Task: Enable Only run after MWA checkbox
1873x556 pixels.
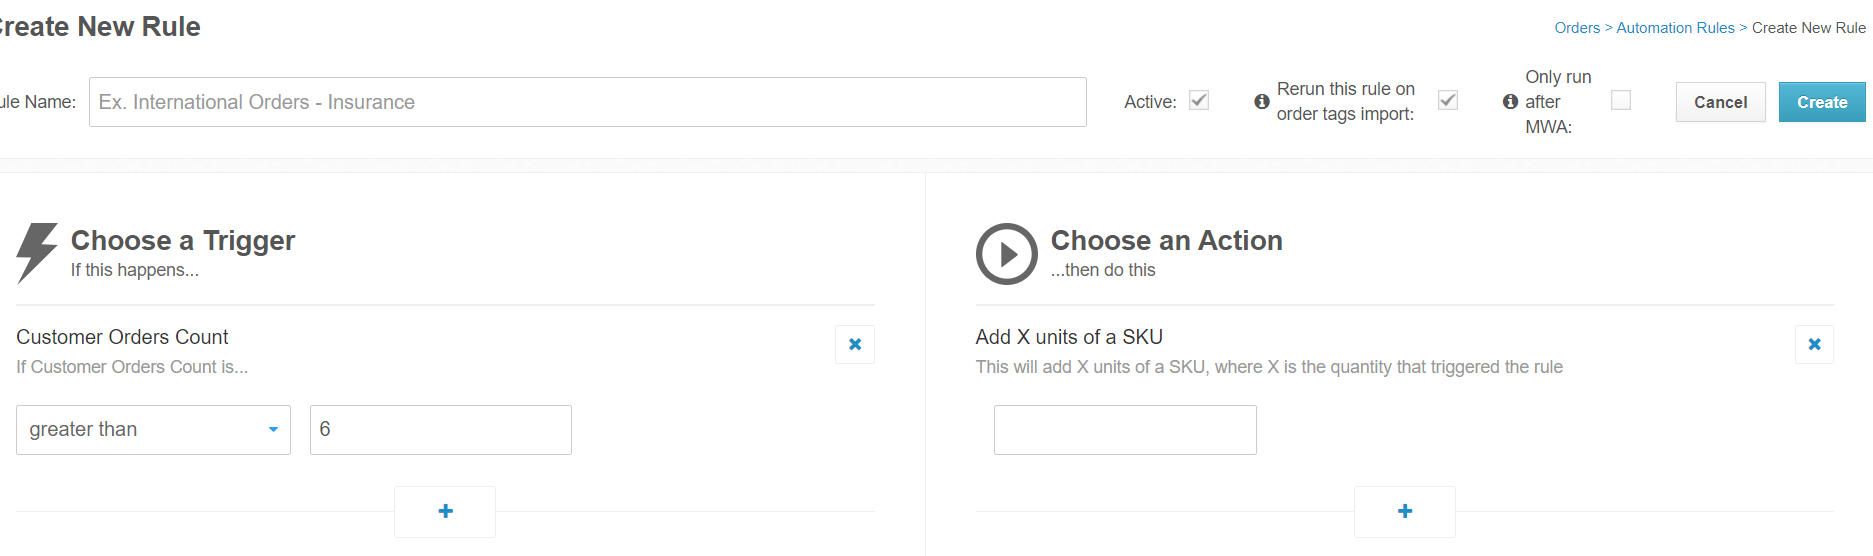Action: click(1621, 100)
